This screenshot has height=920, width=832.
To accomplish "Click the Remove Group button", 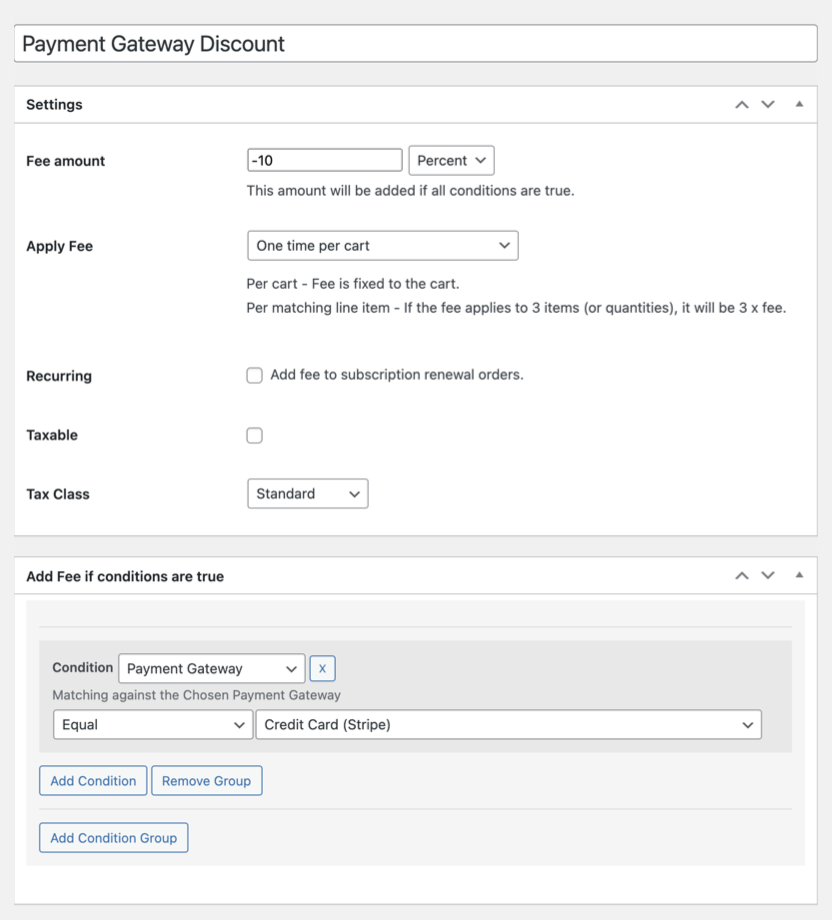I will tap(206, 781).
